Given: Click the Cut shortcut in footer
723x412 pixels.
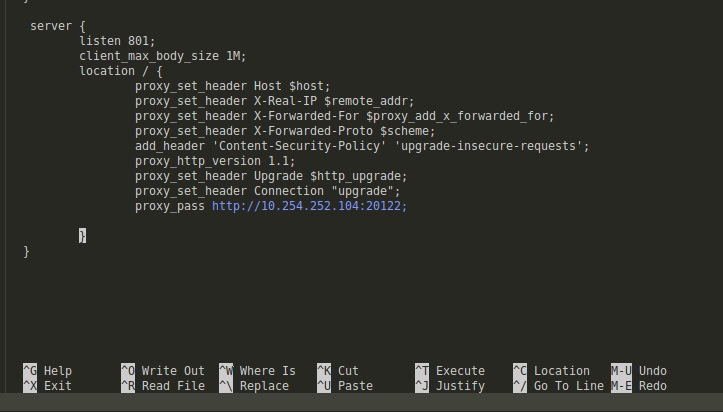Looking at the screenshot, I should click(348, 371).
